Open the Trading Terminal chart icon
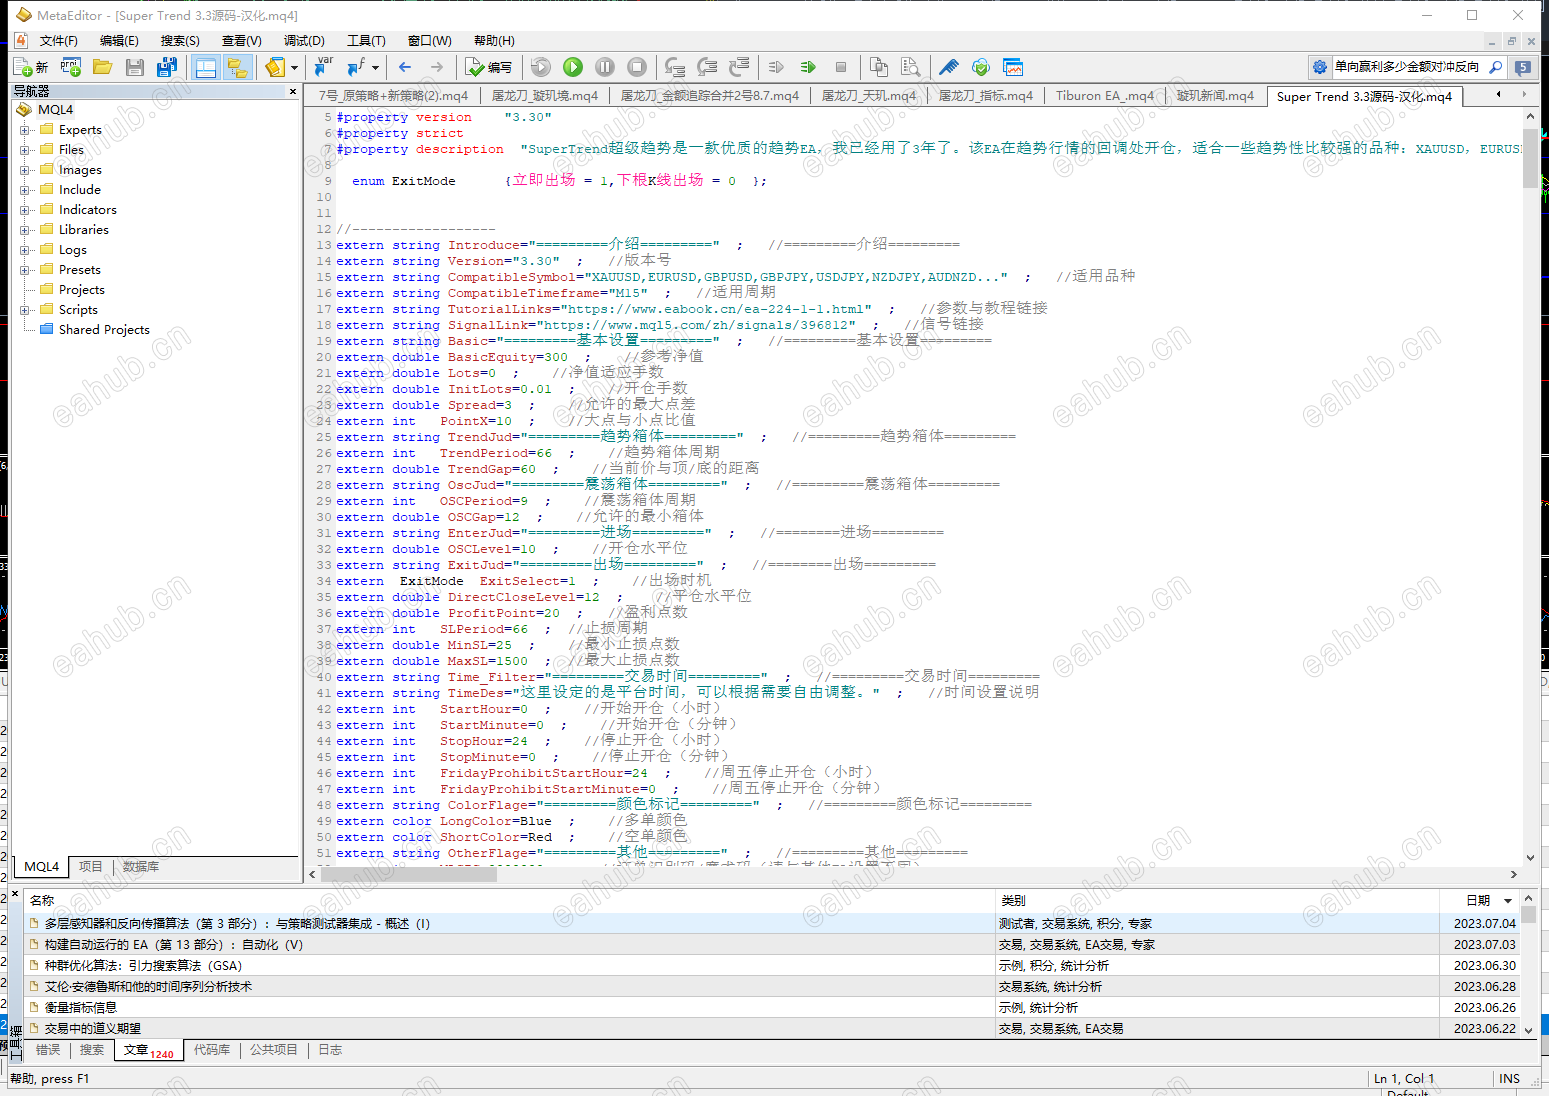 (x=1013, y=67)
